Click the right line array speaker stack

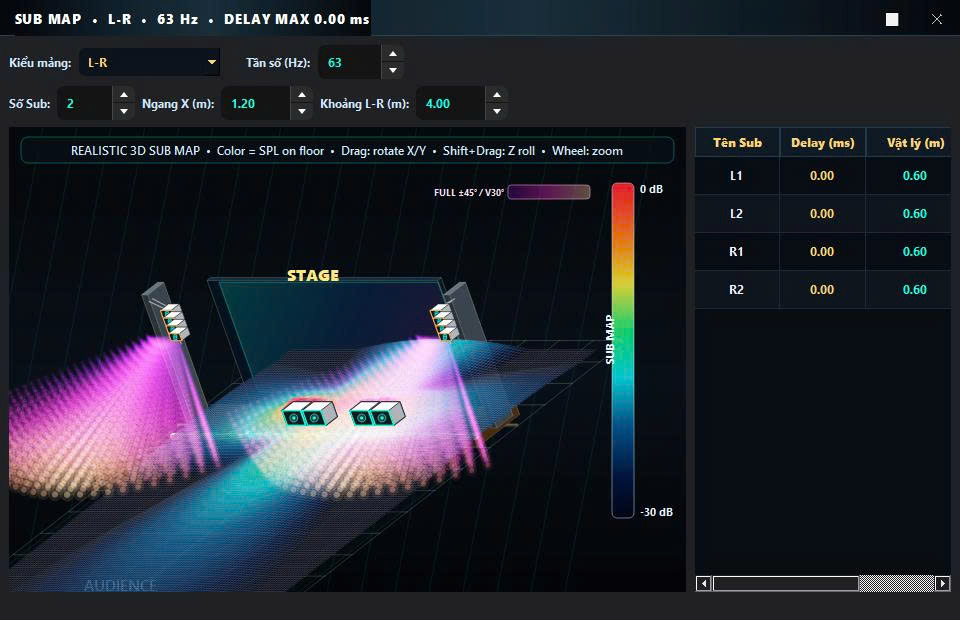445,321
